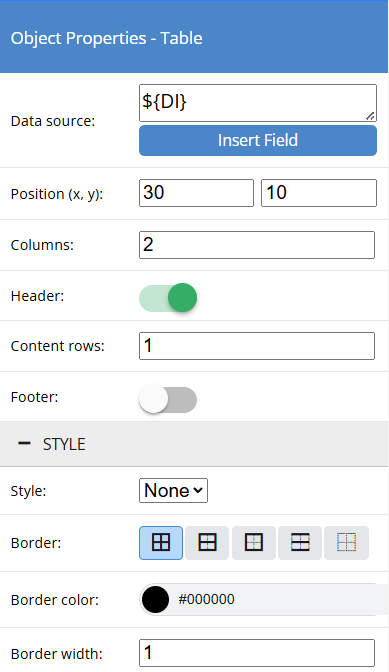Choose the header-row and frame border style
The width and height of the screenshot is (389, 672).
point(207,543)
